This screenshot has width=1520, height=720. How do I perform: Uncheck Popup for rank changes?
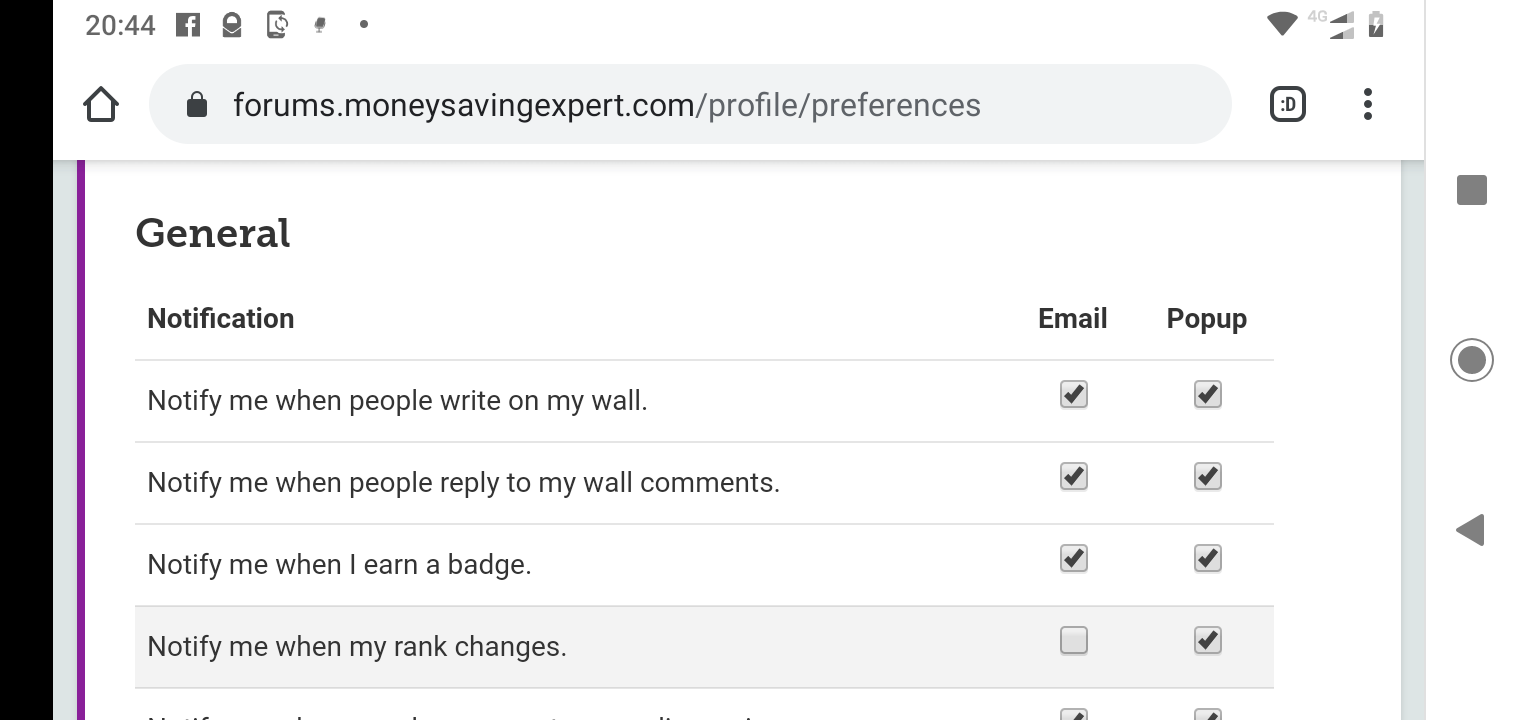coord(1208,640)
